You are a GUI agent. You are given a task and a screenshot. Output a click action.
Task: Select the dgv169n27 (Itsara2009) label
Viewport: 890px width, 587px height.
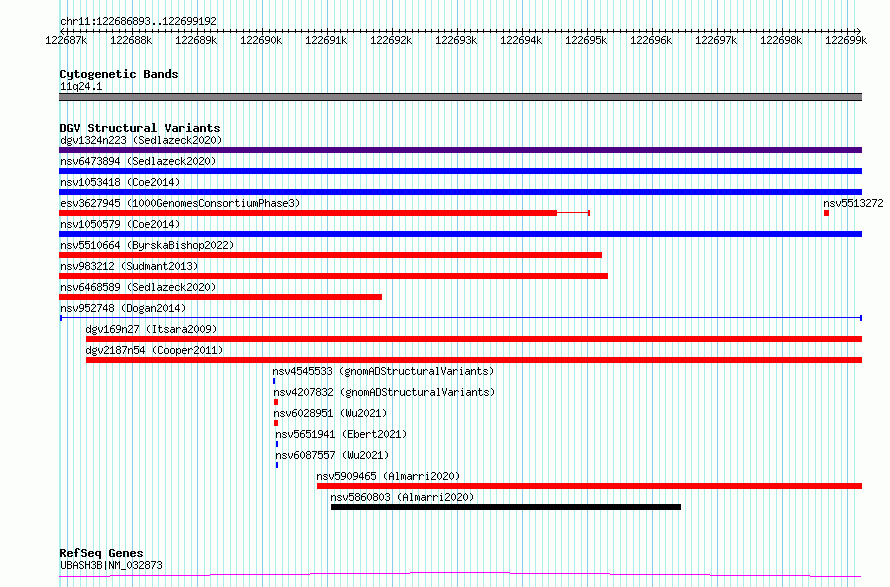(x=151, y=329)
